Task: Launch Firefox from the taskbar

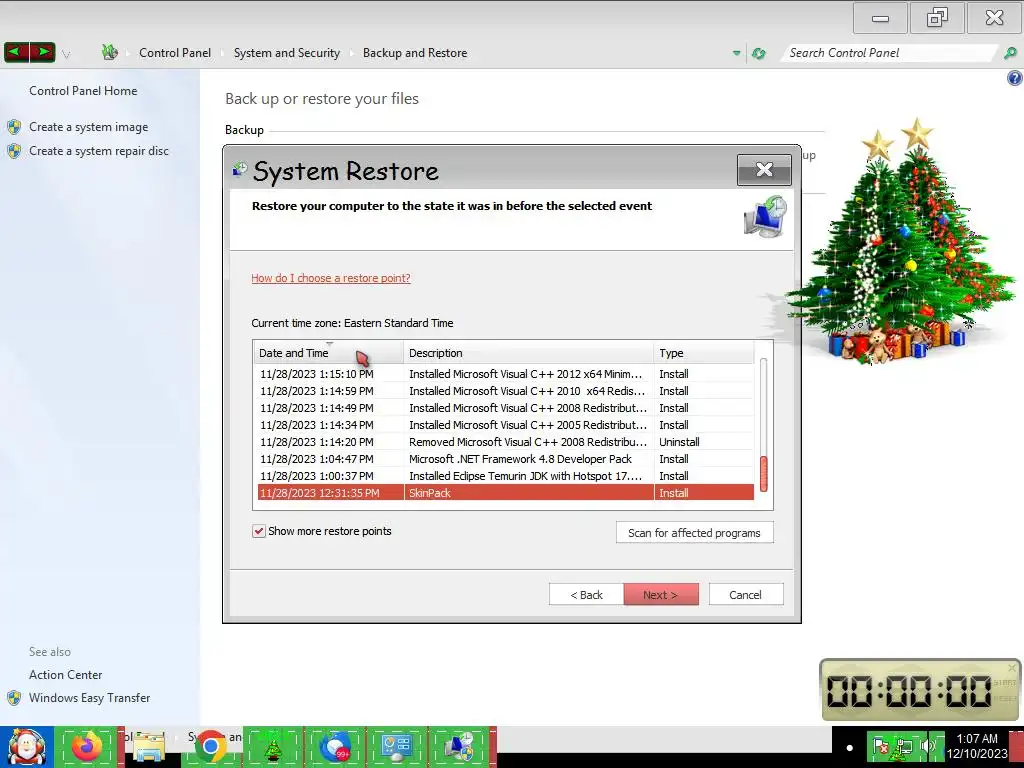Action: (x=88, y=747)
